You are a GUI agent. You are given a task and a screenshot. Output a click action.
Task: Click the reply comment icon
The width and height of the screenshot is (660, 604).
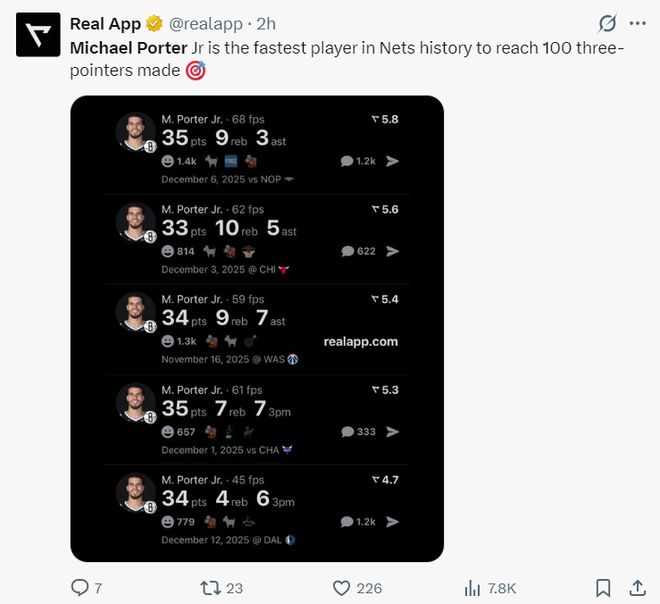80,587
